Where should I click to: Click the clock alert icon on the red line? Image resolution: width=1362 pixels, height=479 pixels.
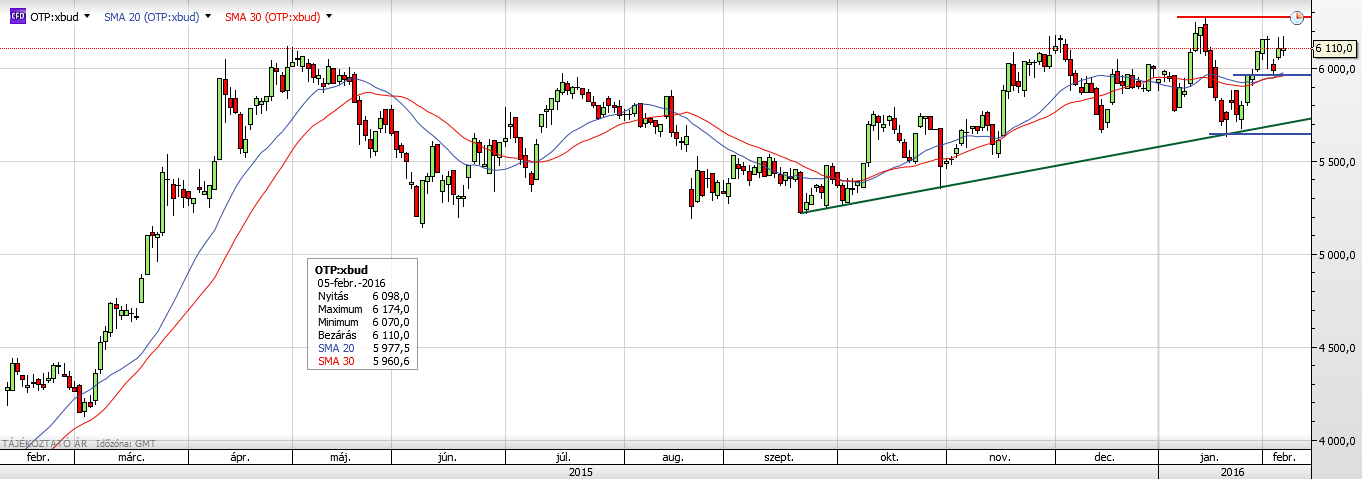coord(1298,17)
